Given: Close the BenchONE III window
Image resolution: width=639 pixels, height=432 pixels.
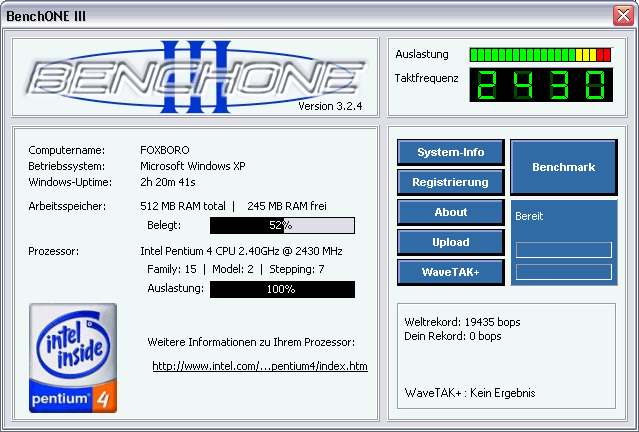Looking at the screenshot, I should pyautogui.click(x=623, y=16).
